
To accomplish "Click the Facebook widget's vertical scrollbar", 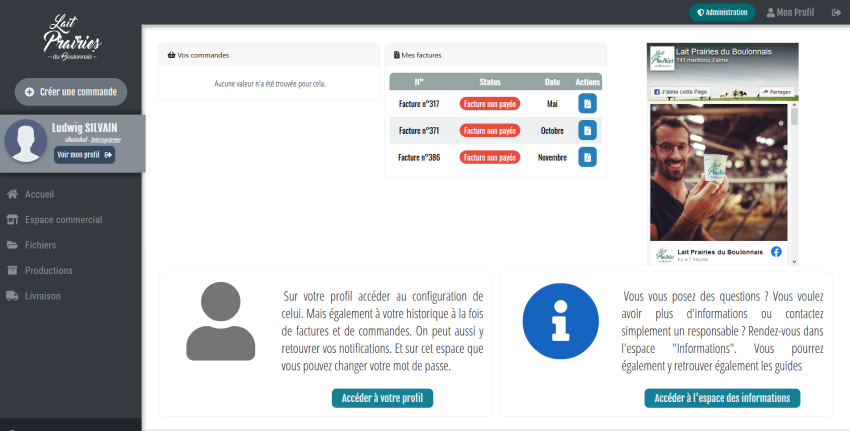I will (x=795, y=180).
